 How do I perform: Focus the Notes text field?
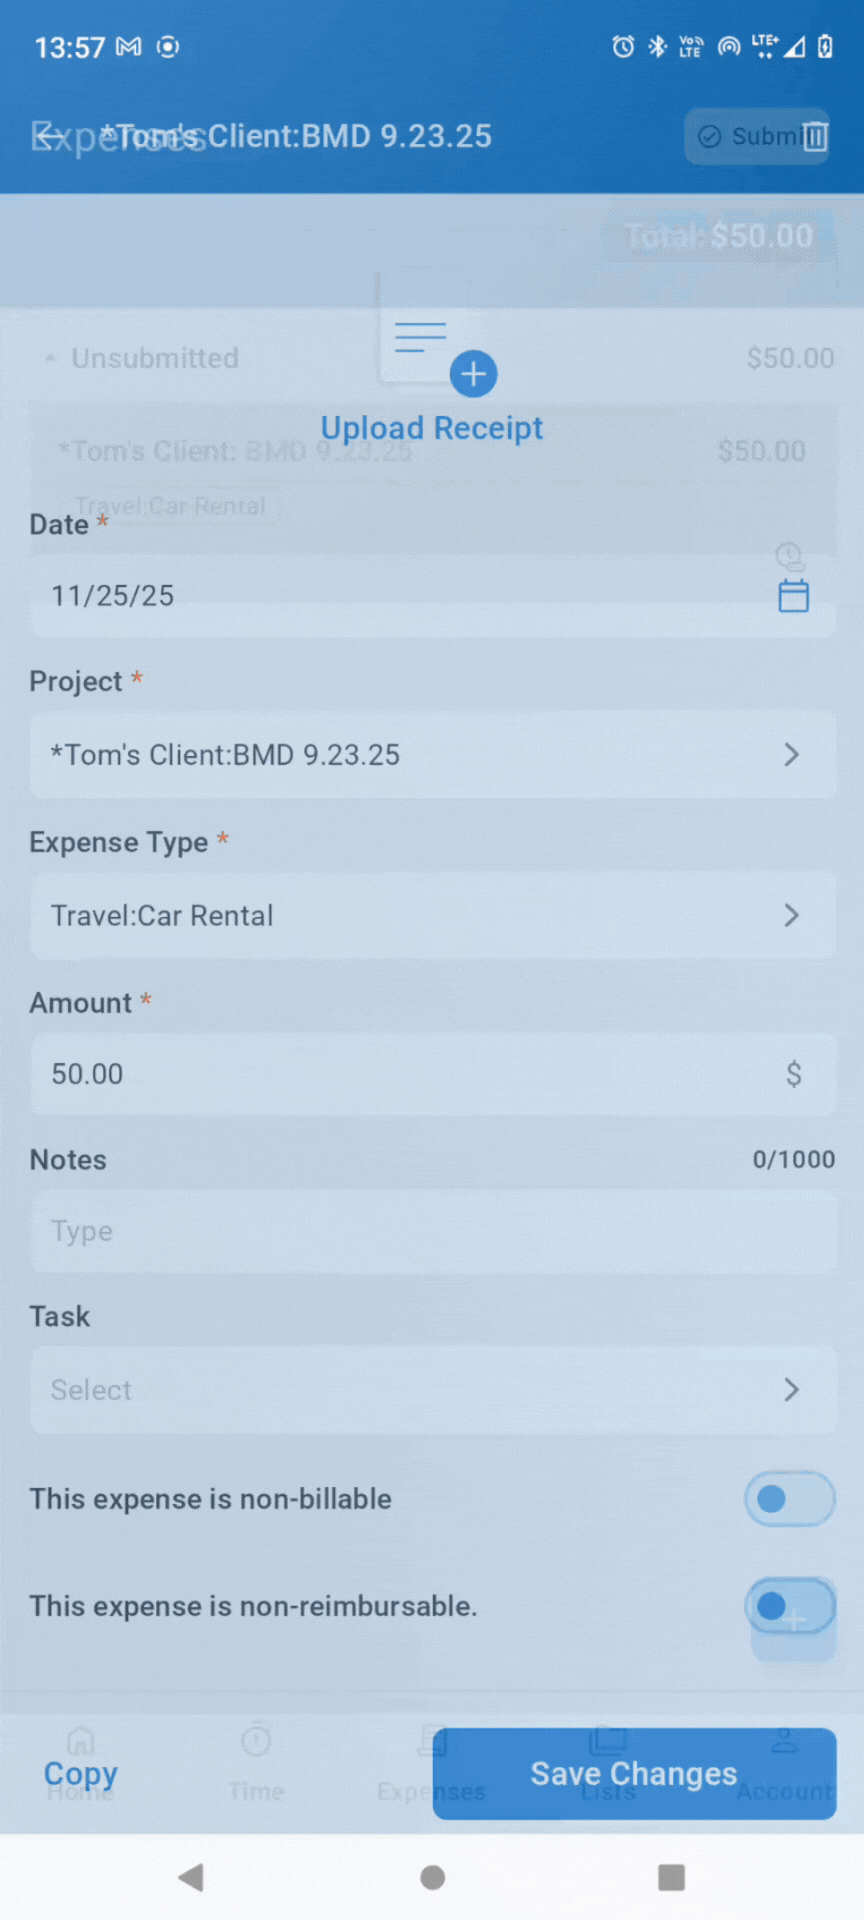pyautogui.click(x=433, y=1231)
